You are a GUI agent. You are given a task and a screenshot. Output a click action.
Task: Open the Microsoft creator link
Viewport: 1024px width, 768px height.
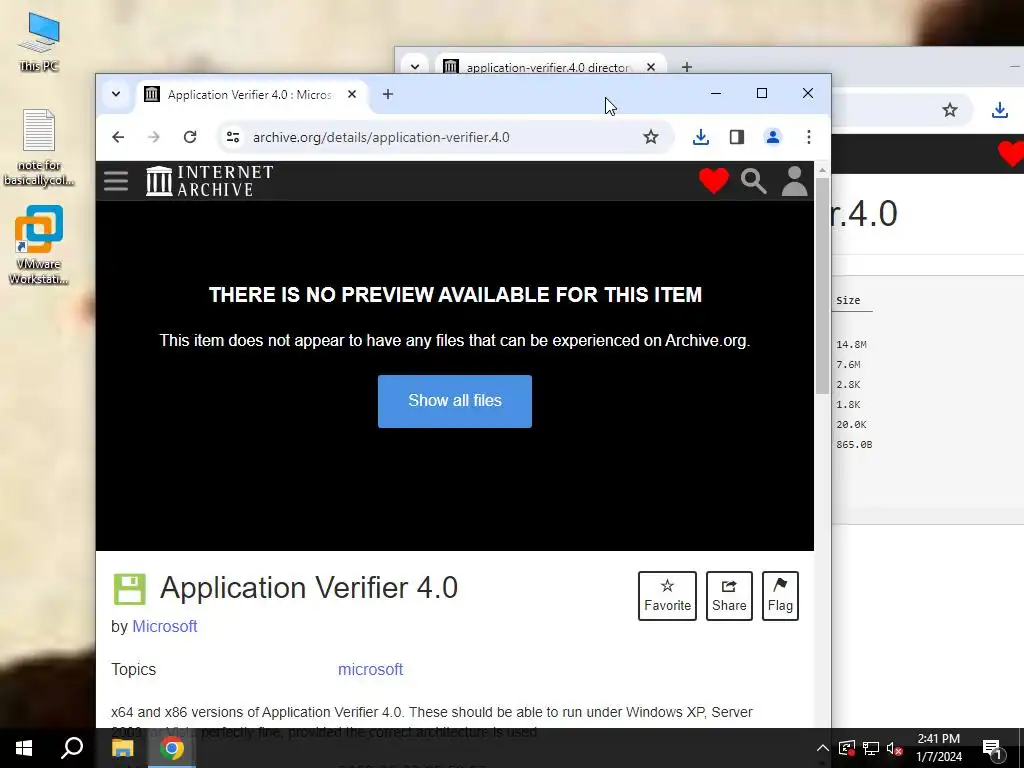[x=165, y=626]
